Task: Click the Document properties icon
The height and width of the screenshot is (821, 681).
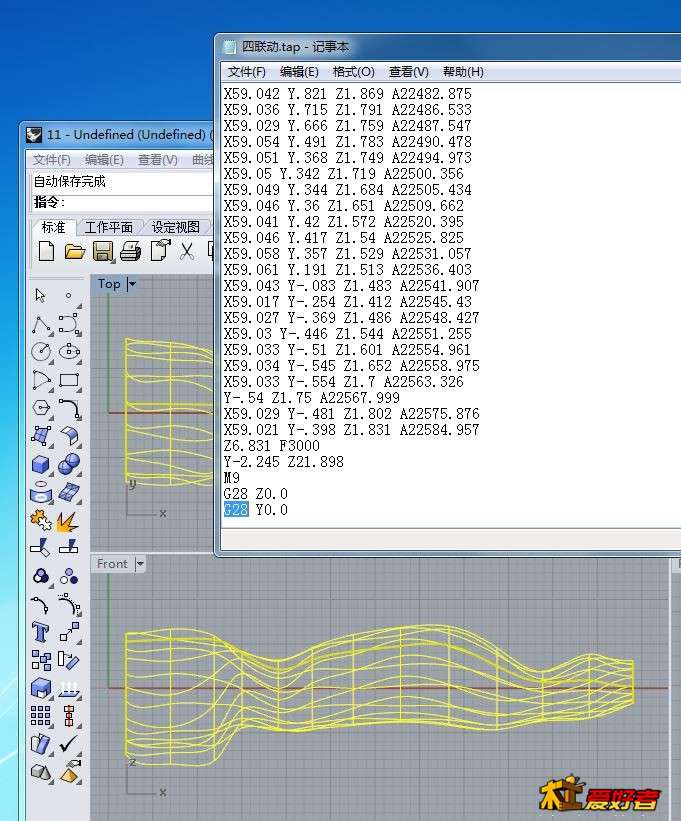Action: [160, 251]
